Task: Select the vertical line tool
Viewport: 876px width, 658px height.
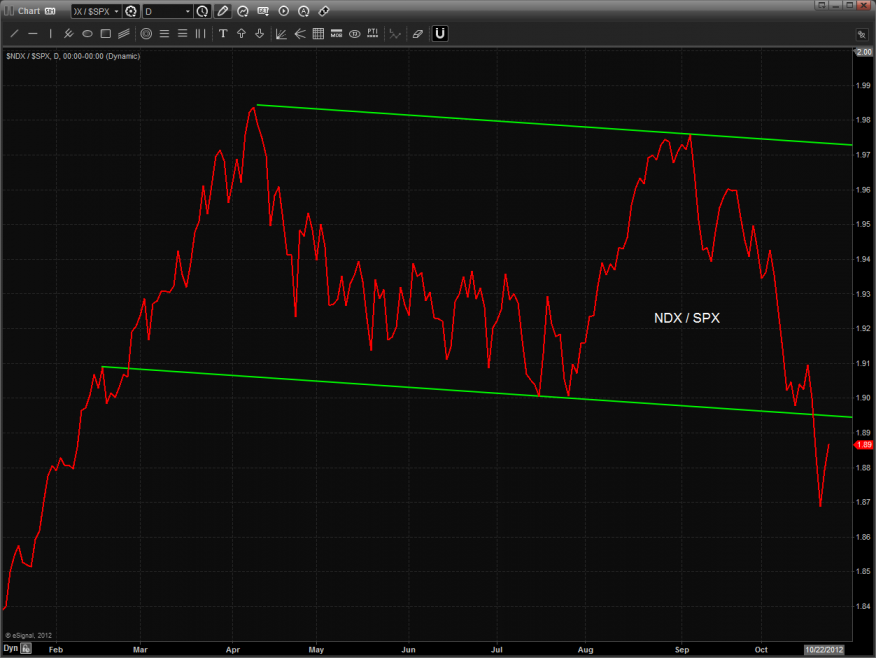Action: tap(50, 34)
